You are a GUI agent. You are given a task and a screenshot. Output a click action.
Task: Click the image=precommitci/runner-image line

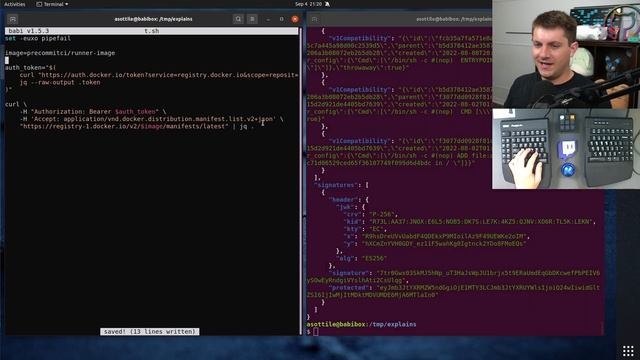[60, 53]
